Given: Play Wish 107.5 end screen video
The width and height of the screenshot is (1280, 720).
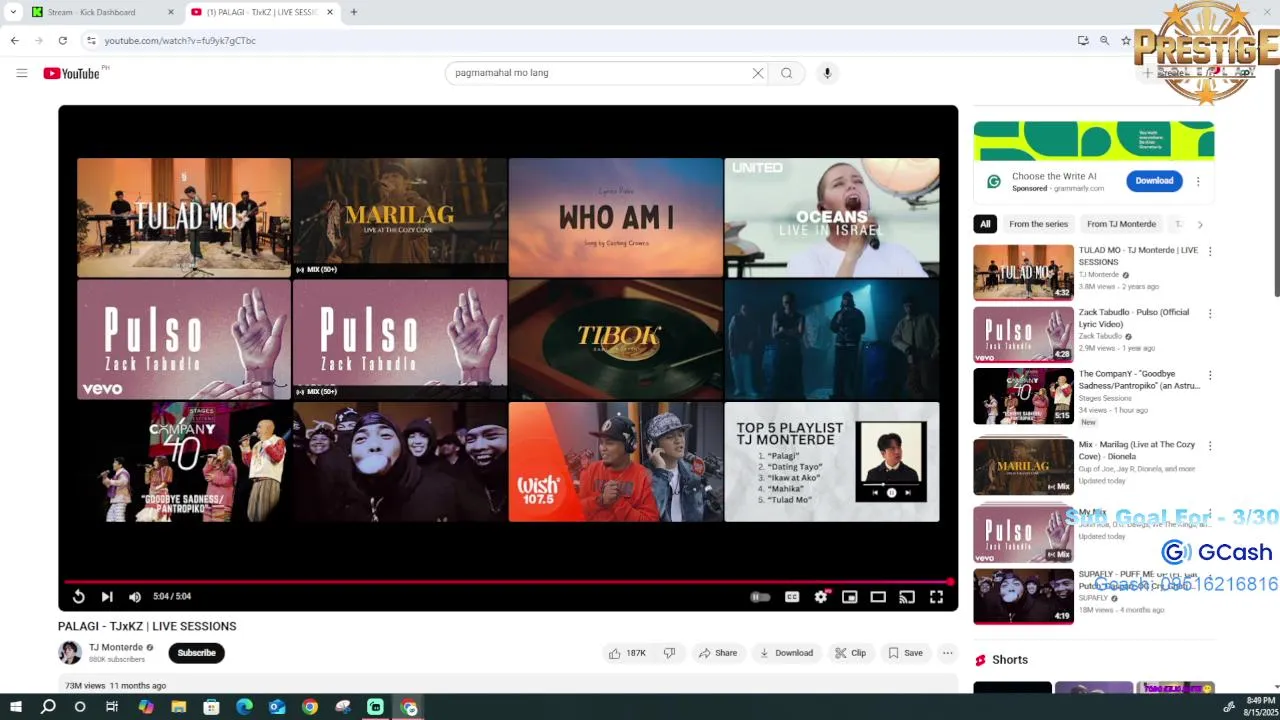Looking at the screenshot, I should [x=615, y=462].
